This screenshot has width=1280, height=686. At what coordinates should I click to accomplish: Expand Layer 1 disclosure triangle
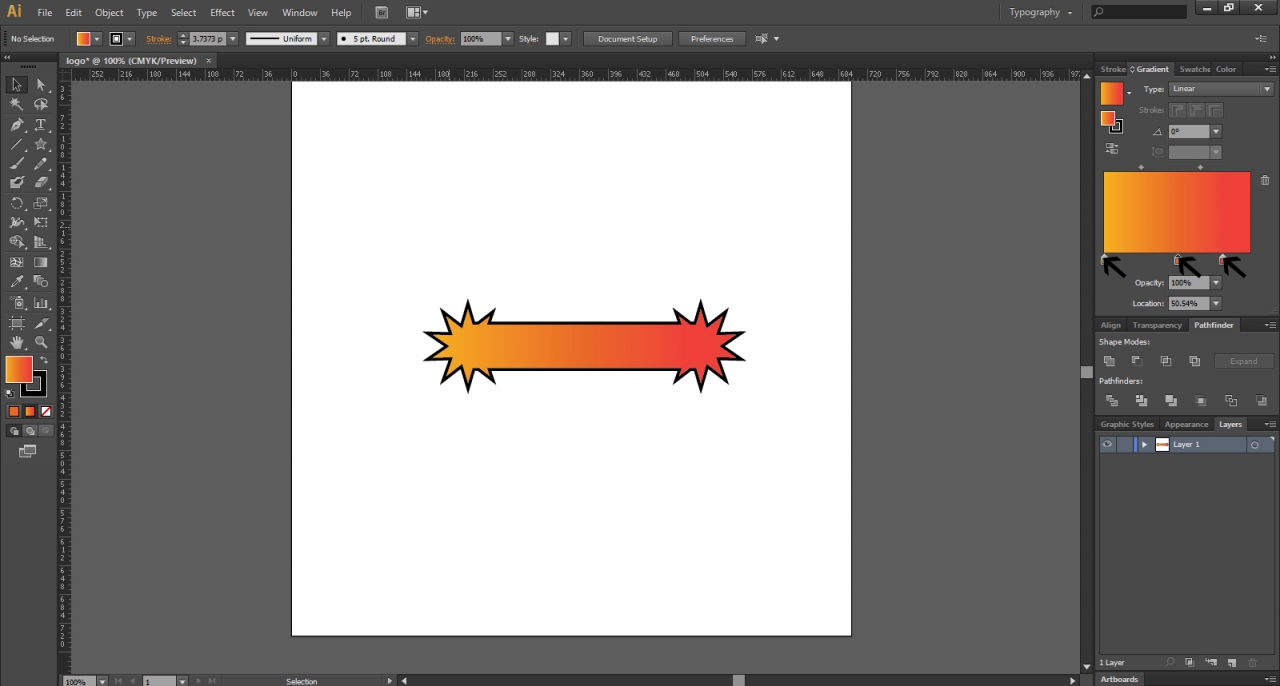(x=1144, y=445)
